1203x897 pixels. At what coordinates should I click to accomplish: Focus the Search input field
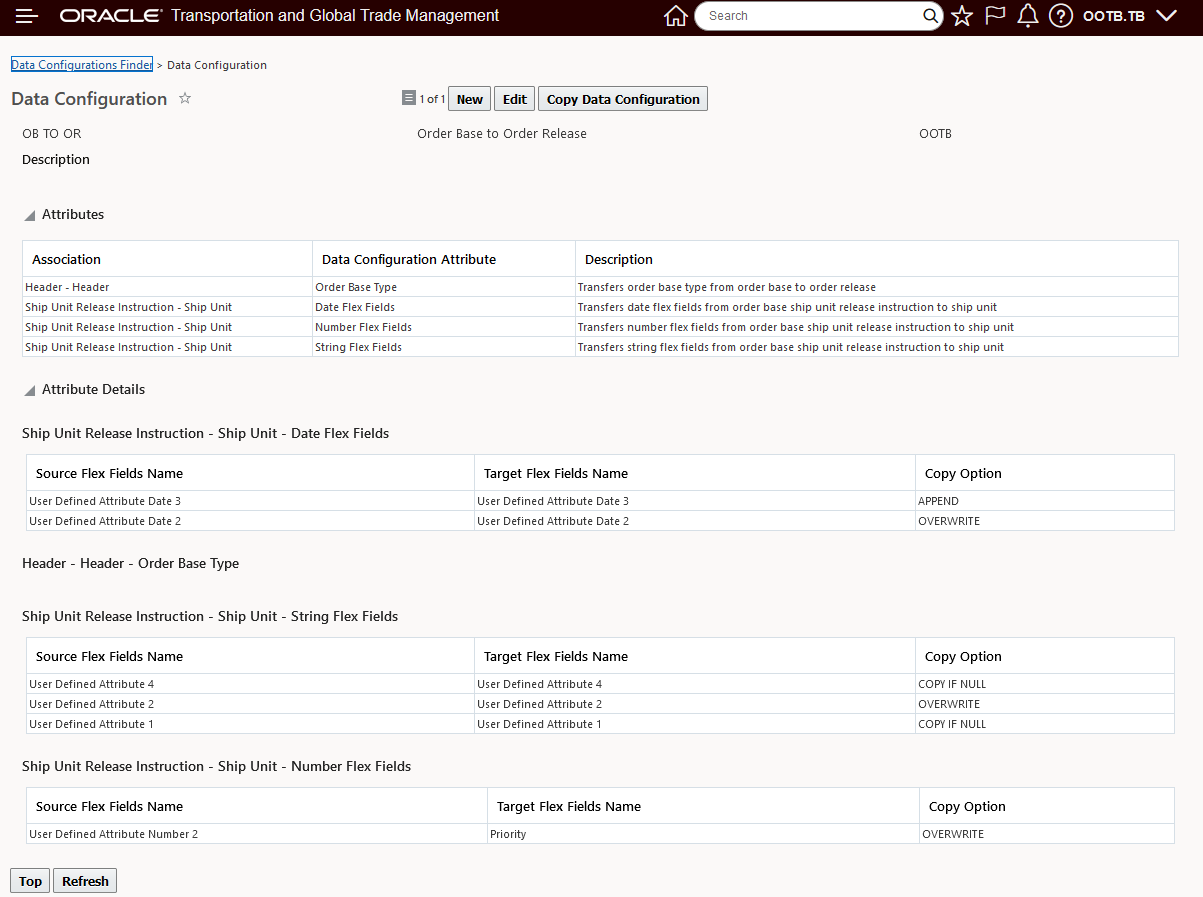[810, 16]
